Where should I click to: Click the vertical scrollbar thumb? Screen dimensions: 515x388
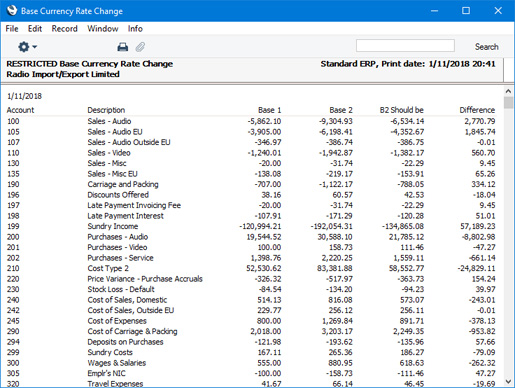pyautogui.click(x=508, y=103)
